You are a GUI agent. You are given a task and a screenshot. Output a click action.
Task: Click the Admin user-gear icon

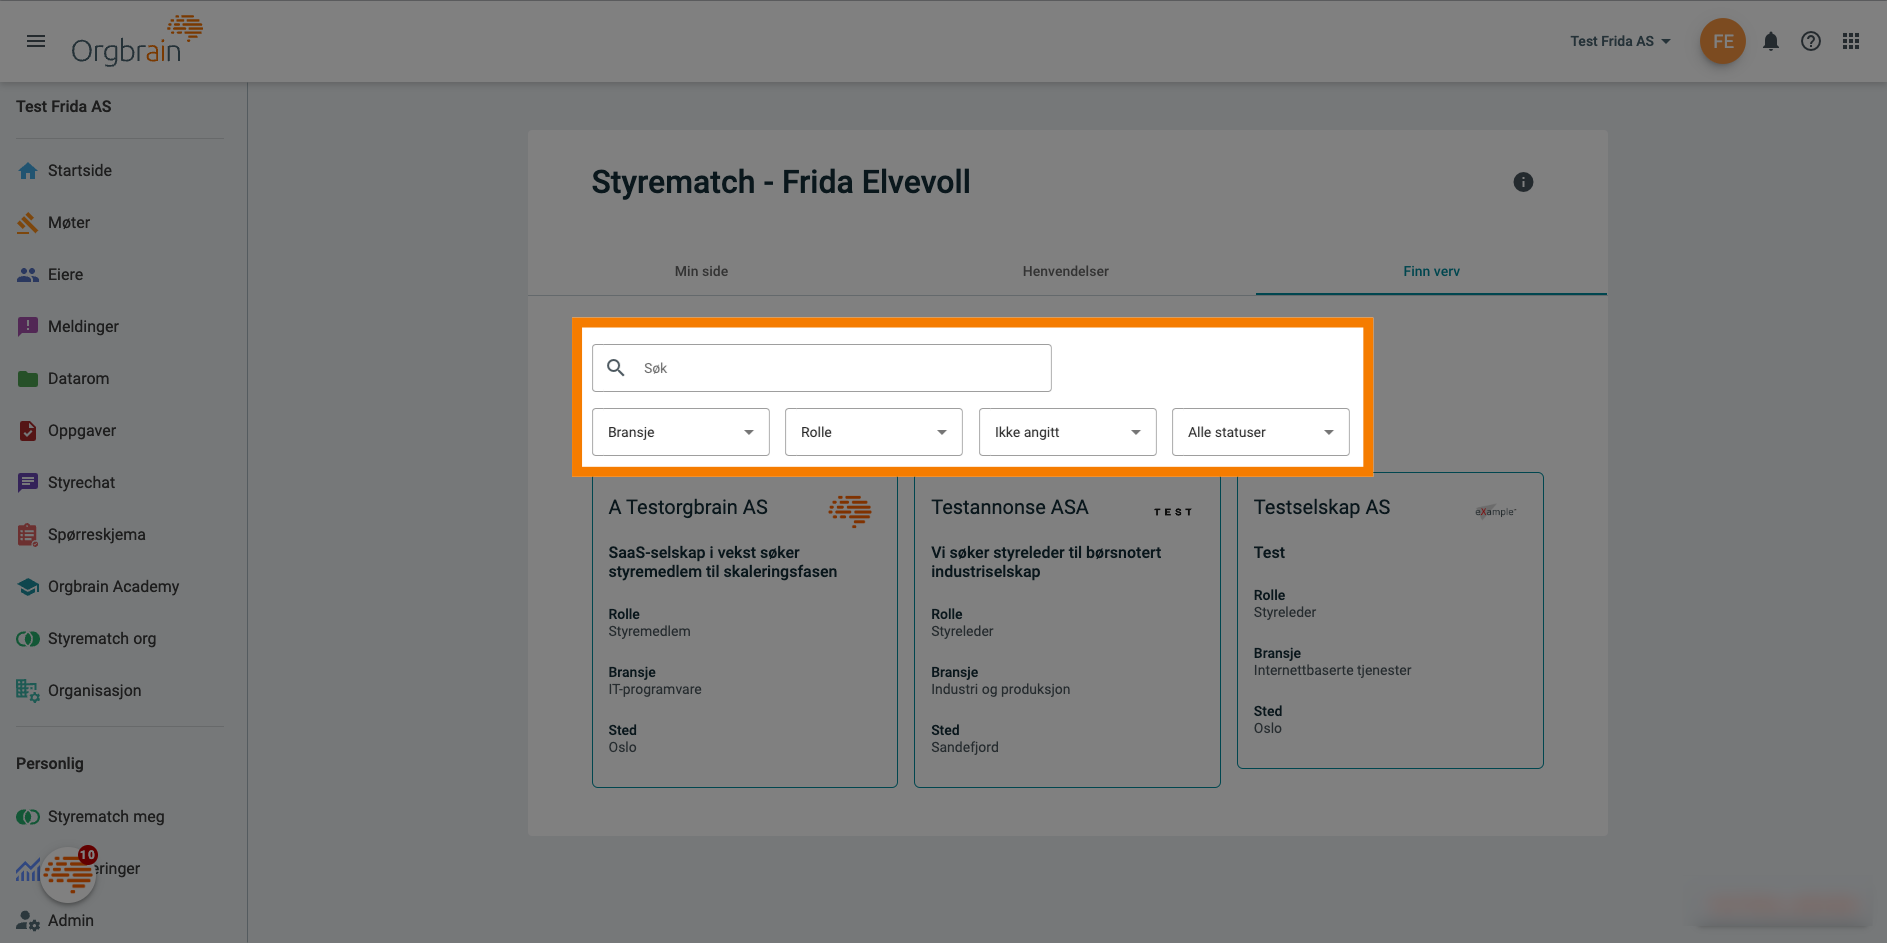point(28,921)
